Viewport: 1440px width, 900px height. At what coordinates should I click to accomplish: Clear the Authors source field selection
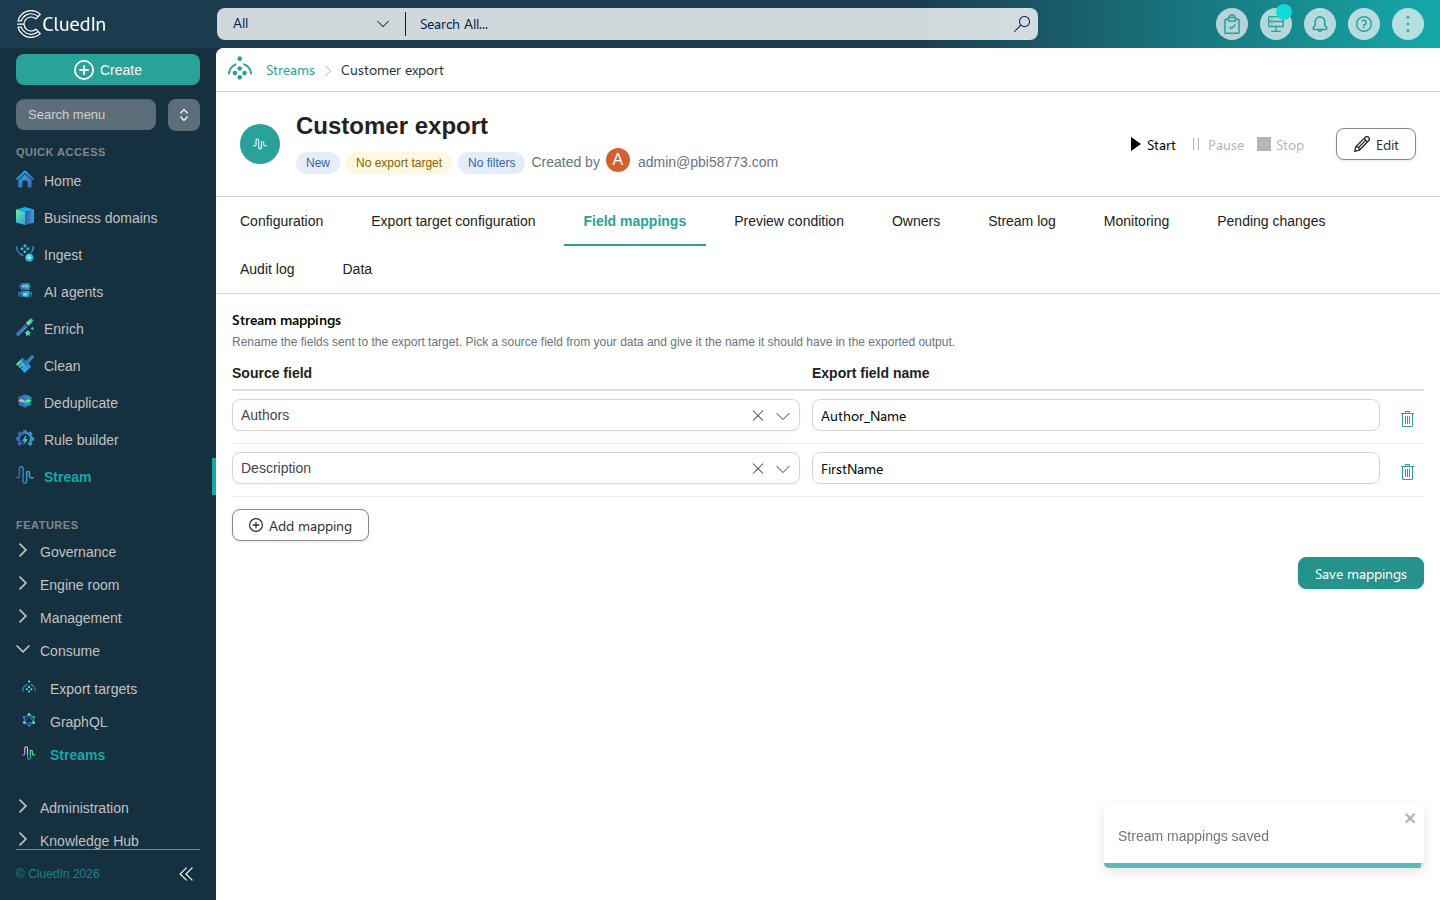click(758, 416)
